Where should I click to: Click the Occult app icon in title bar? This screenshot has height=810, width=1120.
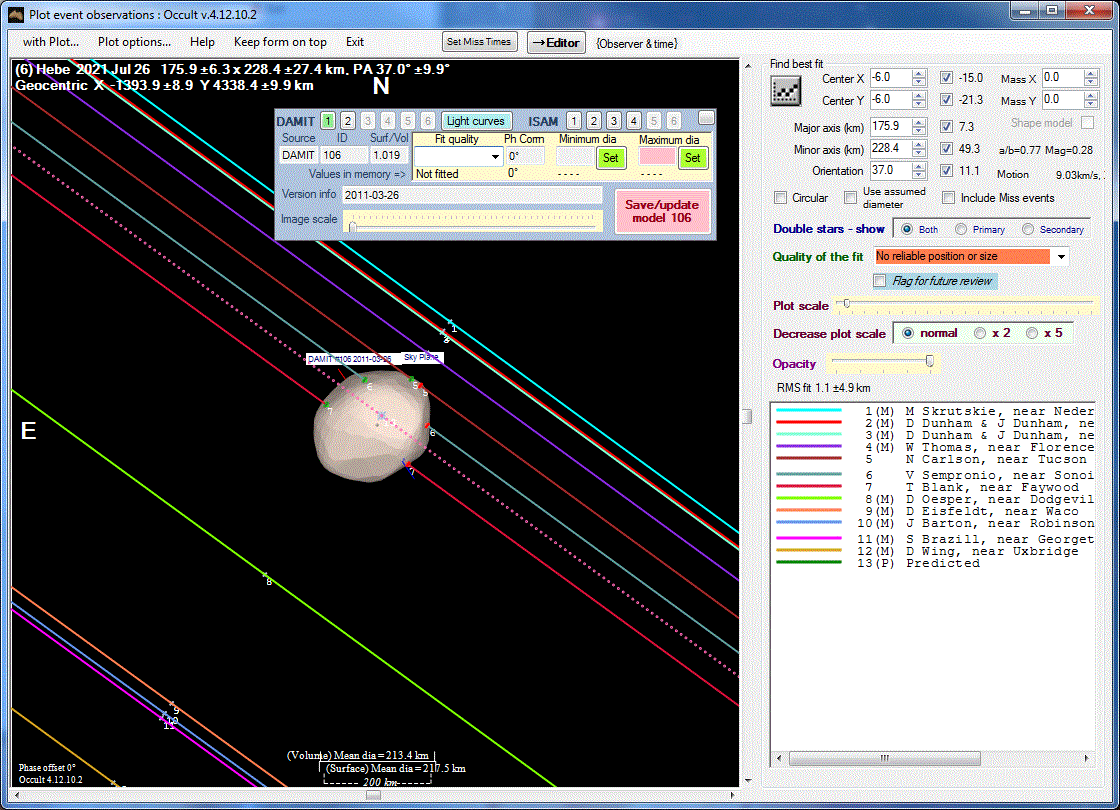(x=16, y=14)
